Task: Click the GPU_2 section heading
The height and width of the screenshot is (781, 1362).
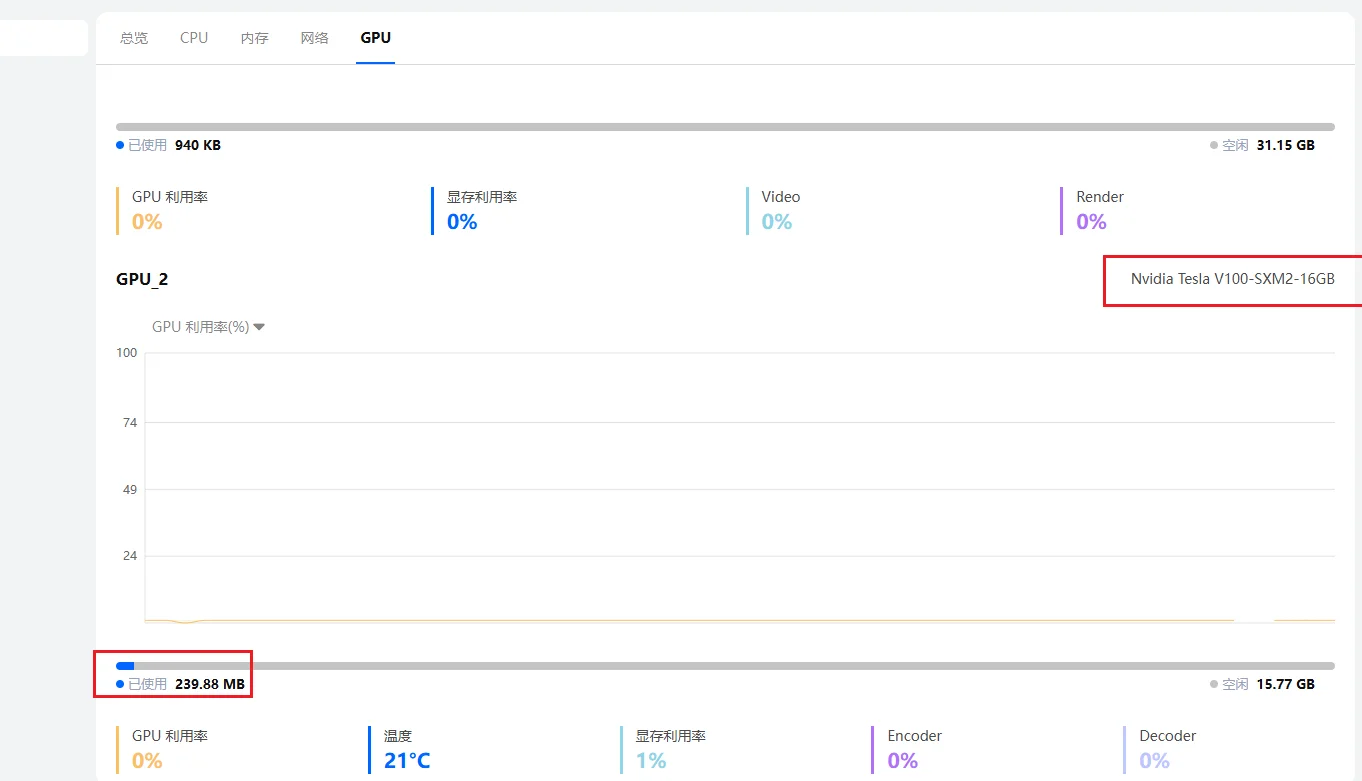Action: [142, 279]
